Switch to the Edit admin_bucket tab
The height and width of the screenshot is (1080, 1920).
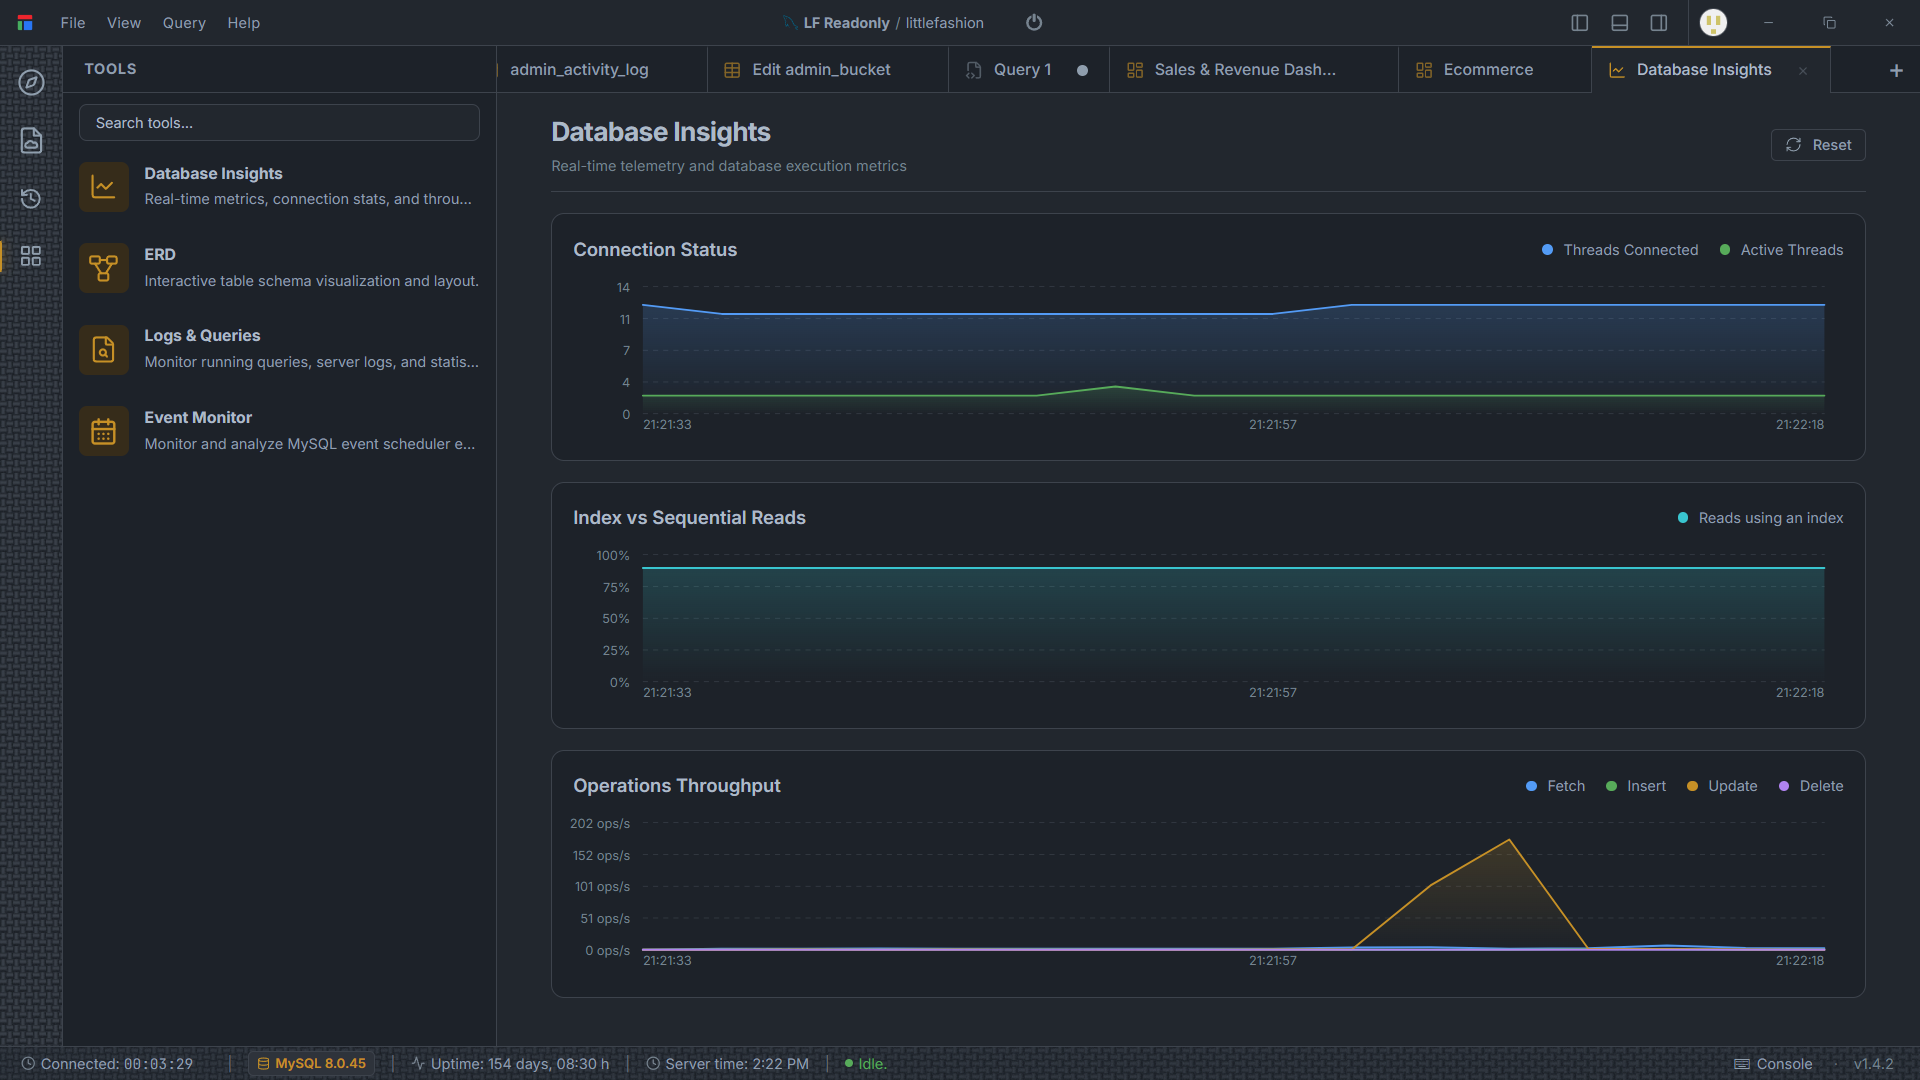click(x=827, y=70)
